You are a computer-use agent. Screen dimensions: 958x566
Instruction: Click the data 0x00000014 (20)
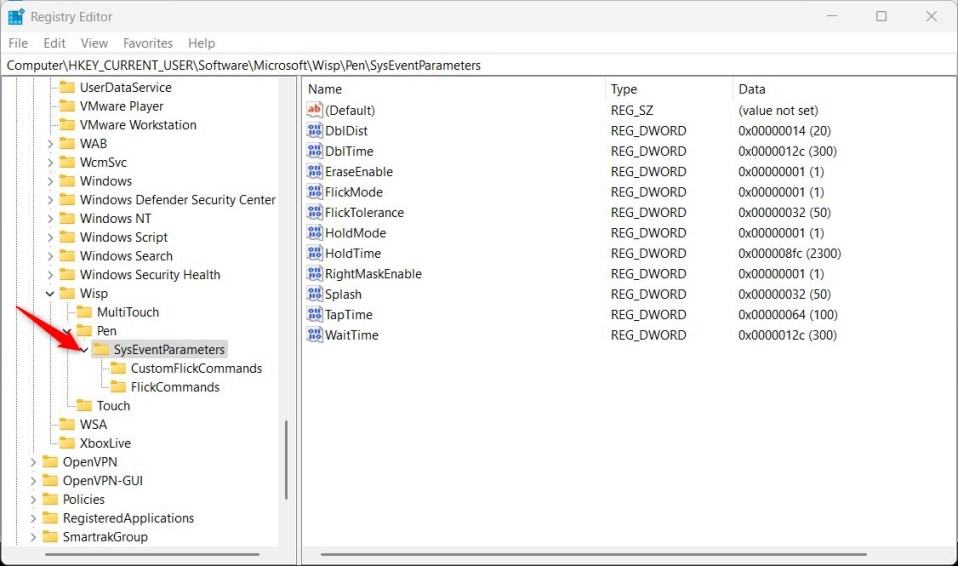pyautogui.click(x=784, y=130)
